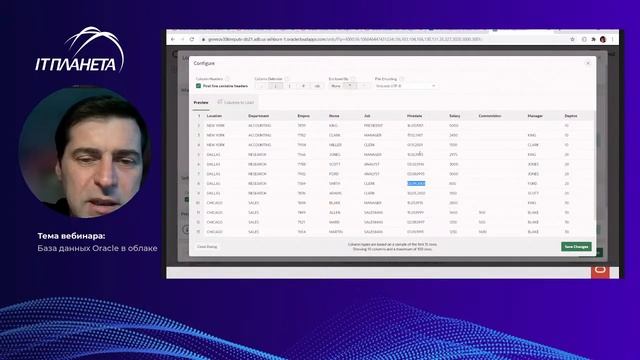Open help icon next to File Encoding
640x360 pixels.
coord(401,79)
